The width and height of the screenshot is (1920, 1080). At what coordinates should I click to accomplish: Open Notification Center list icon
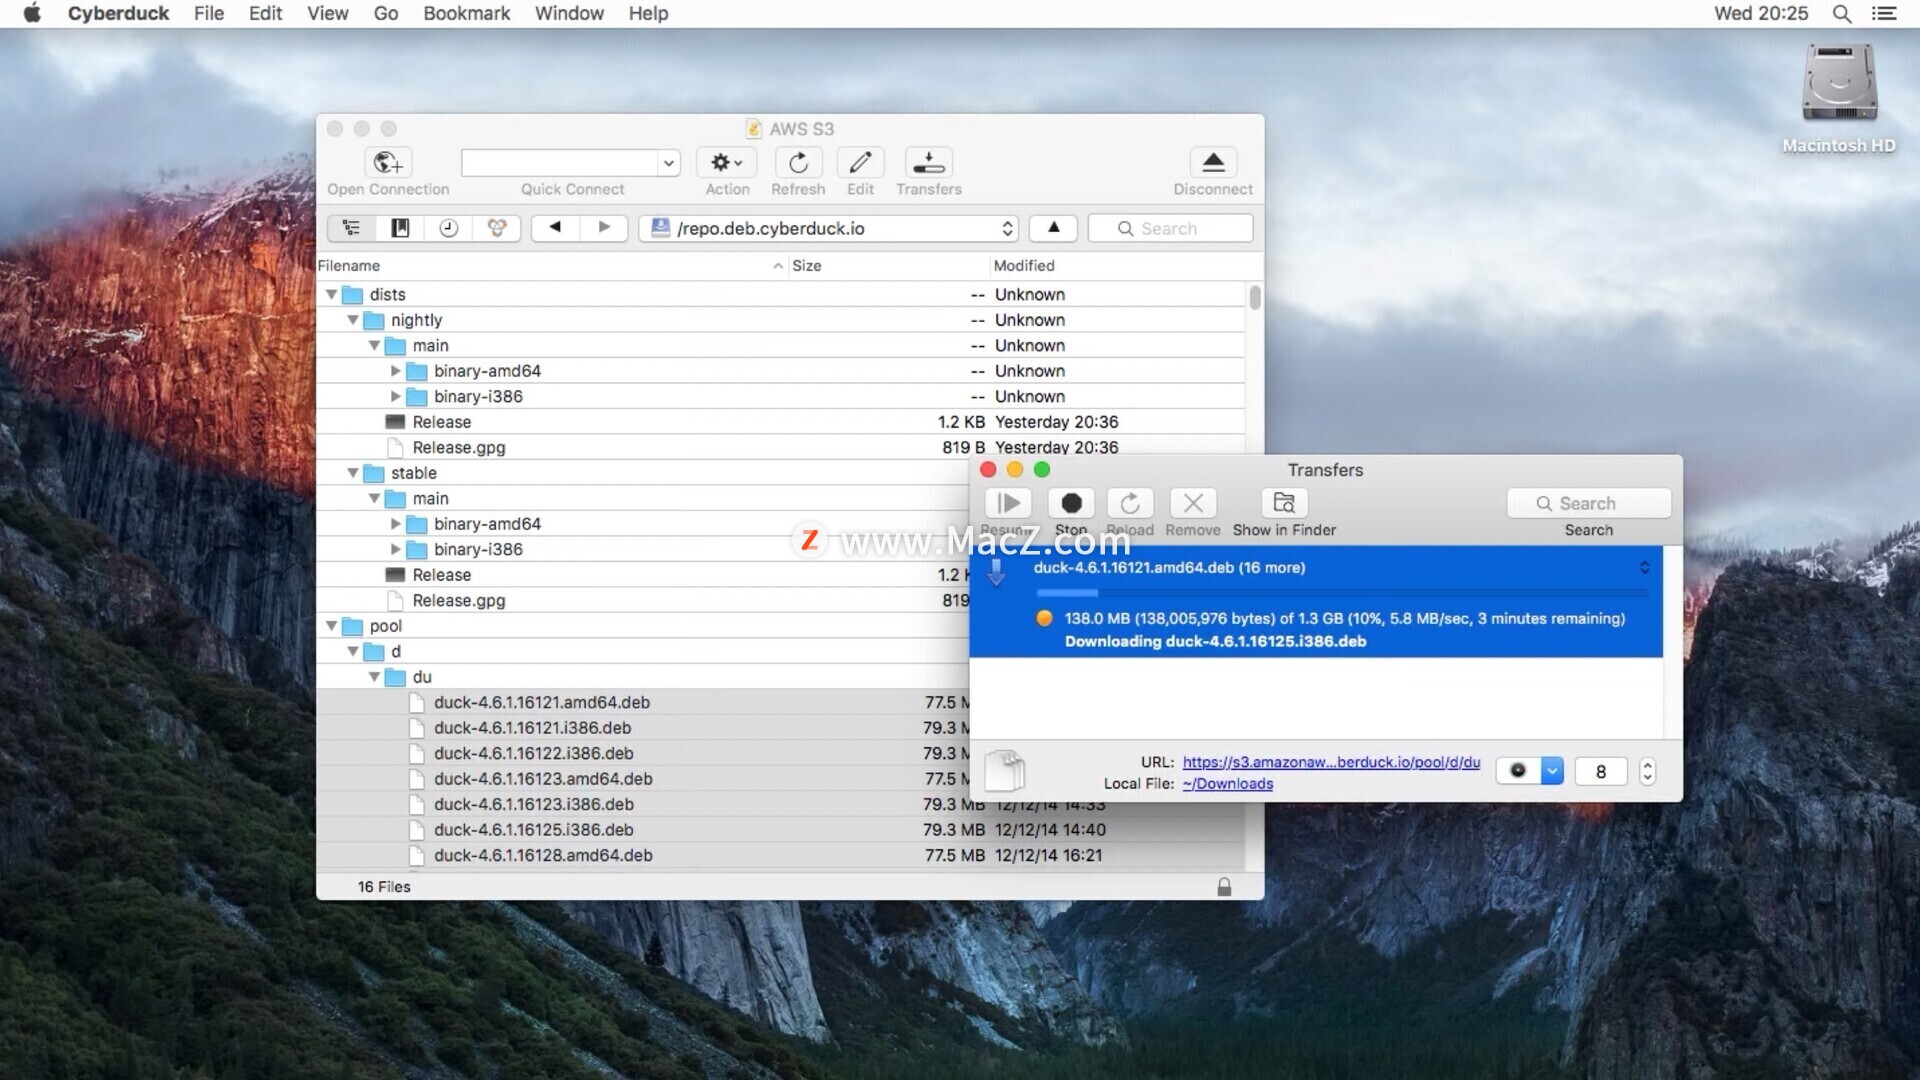pos(1884,14)
